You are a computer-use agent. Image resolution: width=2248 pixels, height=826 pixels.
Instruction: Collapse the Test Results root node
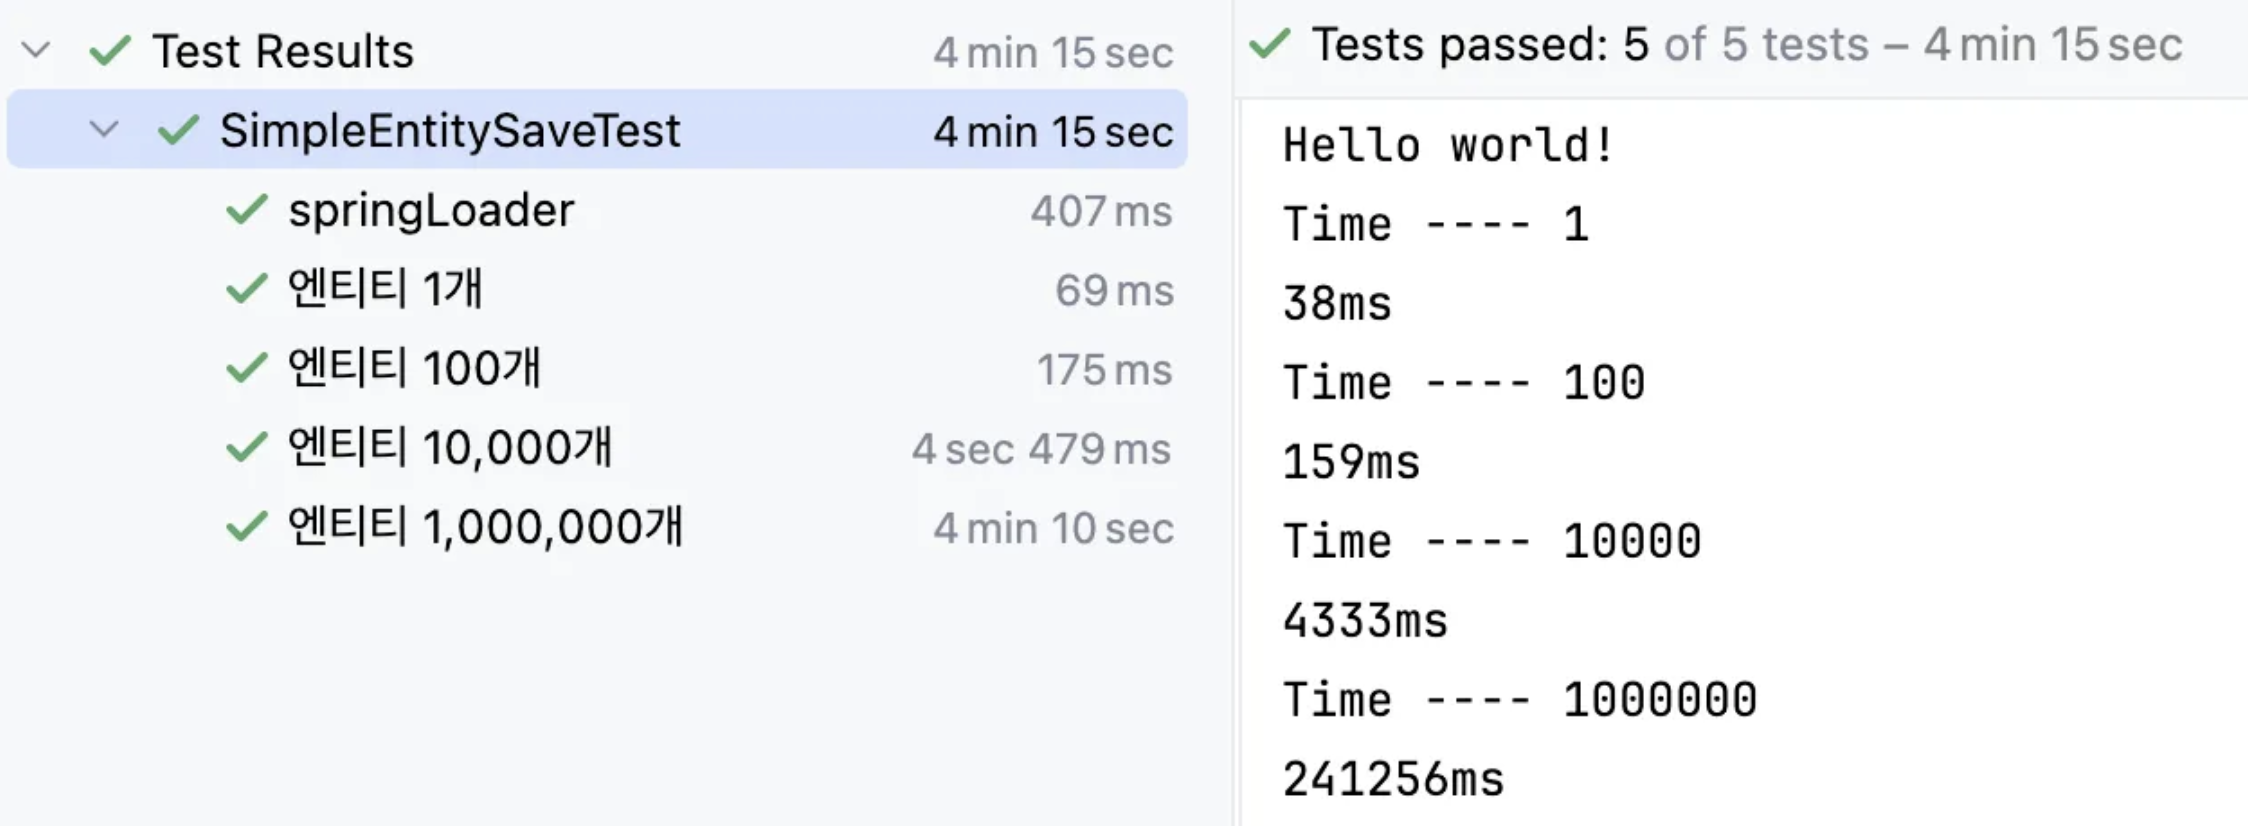pos(36,50)
